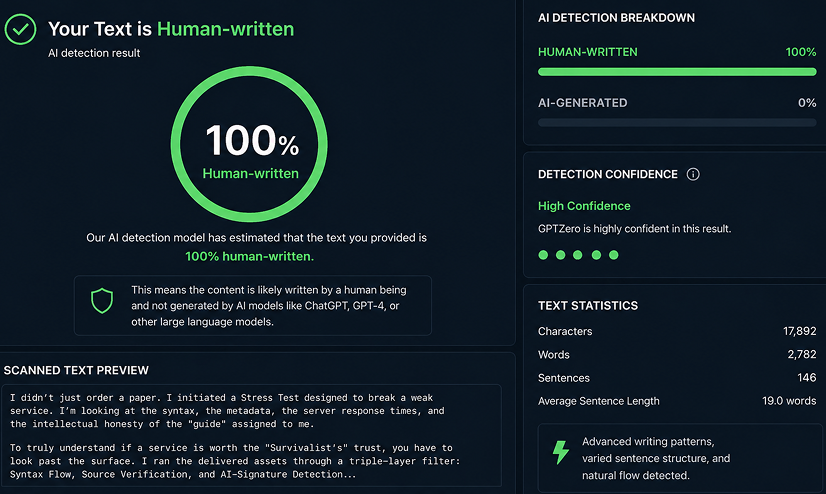Click the Human-Written green progress bar
826x494 pixels.
pos(677,72)
